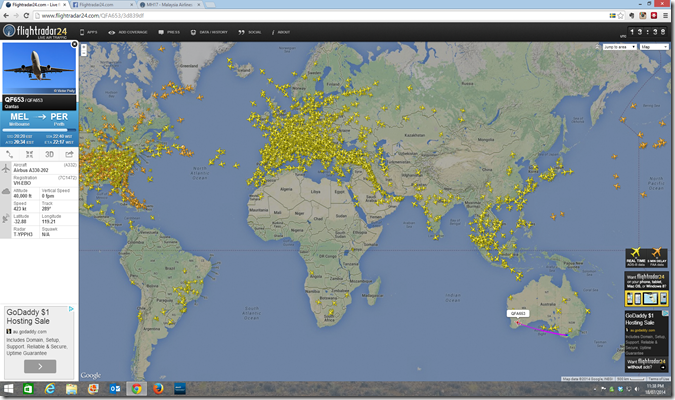Share the QF653 flight
Screen dimensions: 675x400
coord(69,154)
